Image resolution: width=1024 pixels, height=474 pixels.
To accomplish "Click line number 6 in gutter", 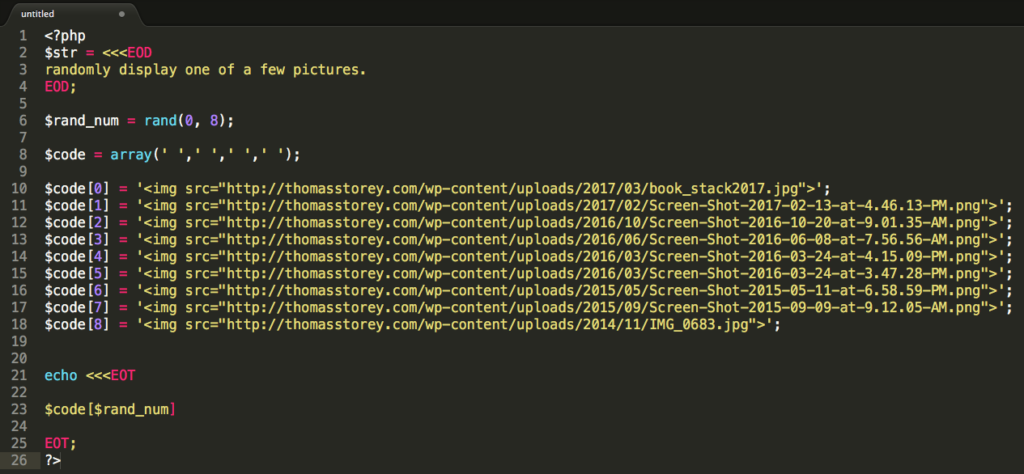I will tap(24, 121).
